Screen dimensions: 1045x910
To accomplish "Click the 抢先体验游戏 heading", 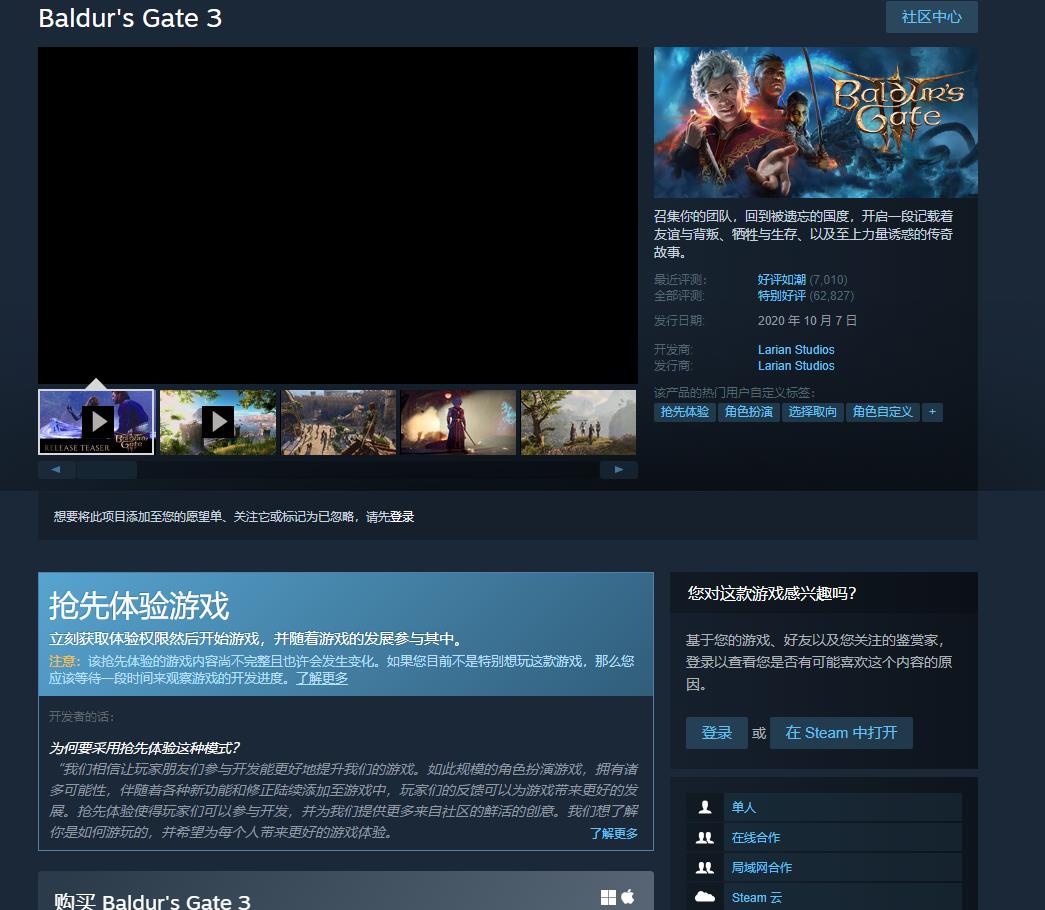I will point(139,606).
